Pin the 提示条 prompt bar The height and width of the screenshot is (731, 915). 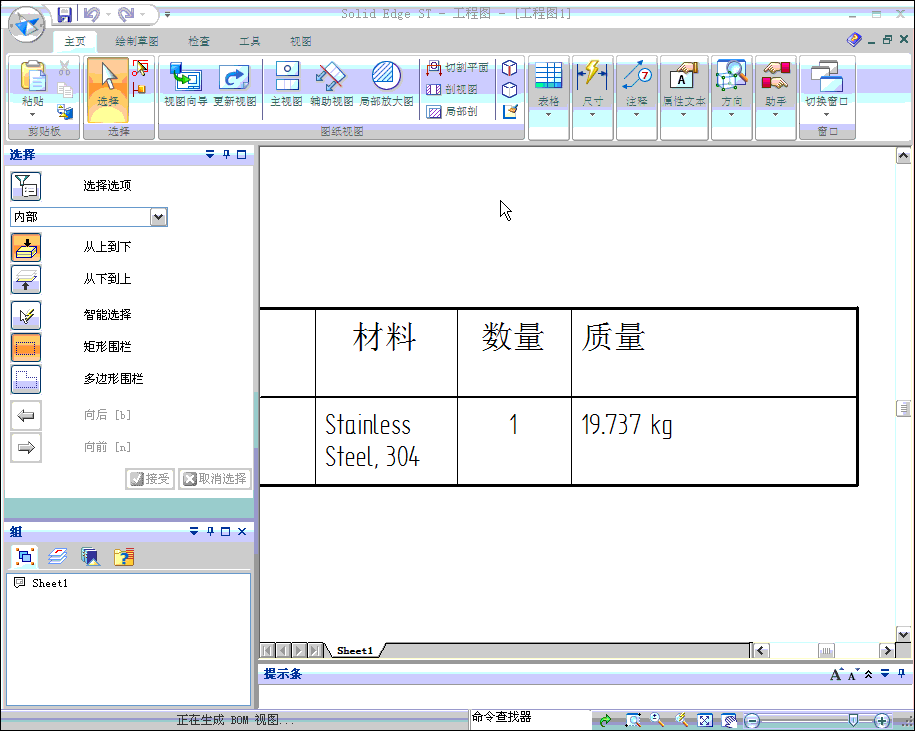(x=902, y=674)
